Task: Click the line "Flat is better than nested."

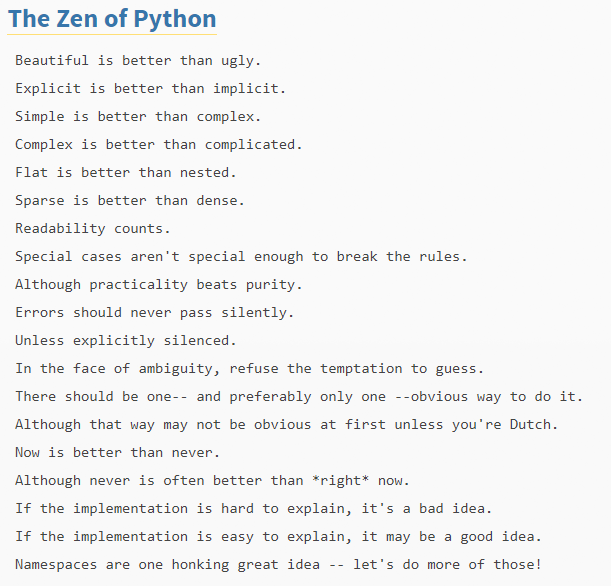Action: pyautogui.click(x=126, y=172)
